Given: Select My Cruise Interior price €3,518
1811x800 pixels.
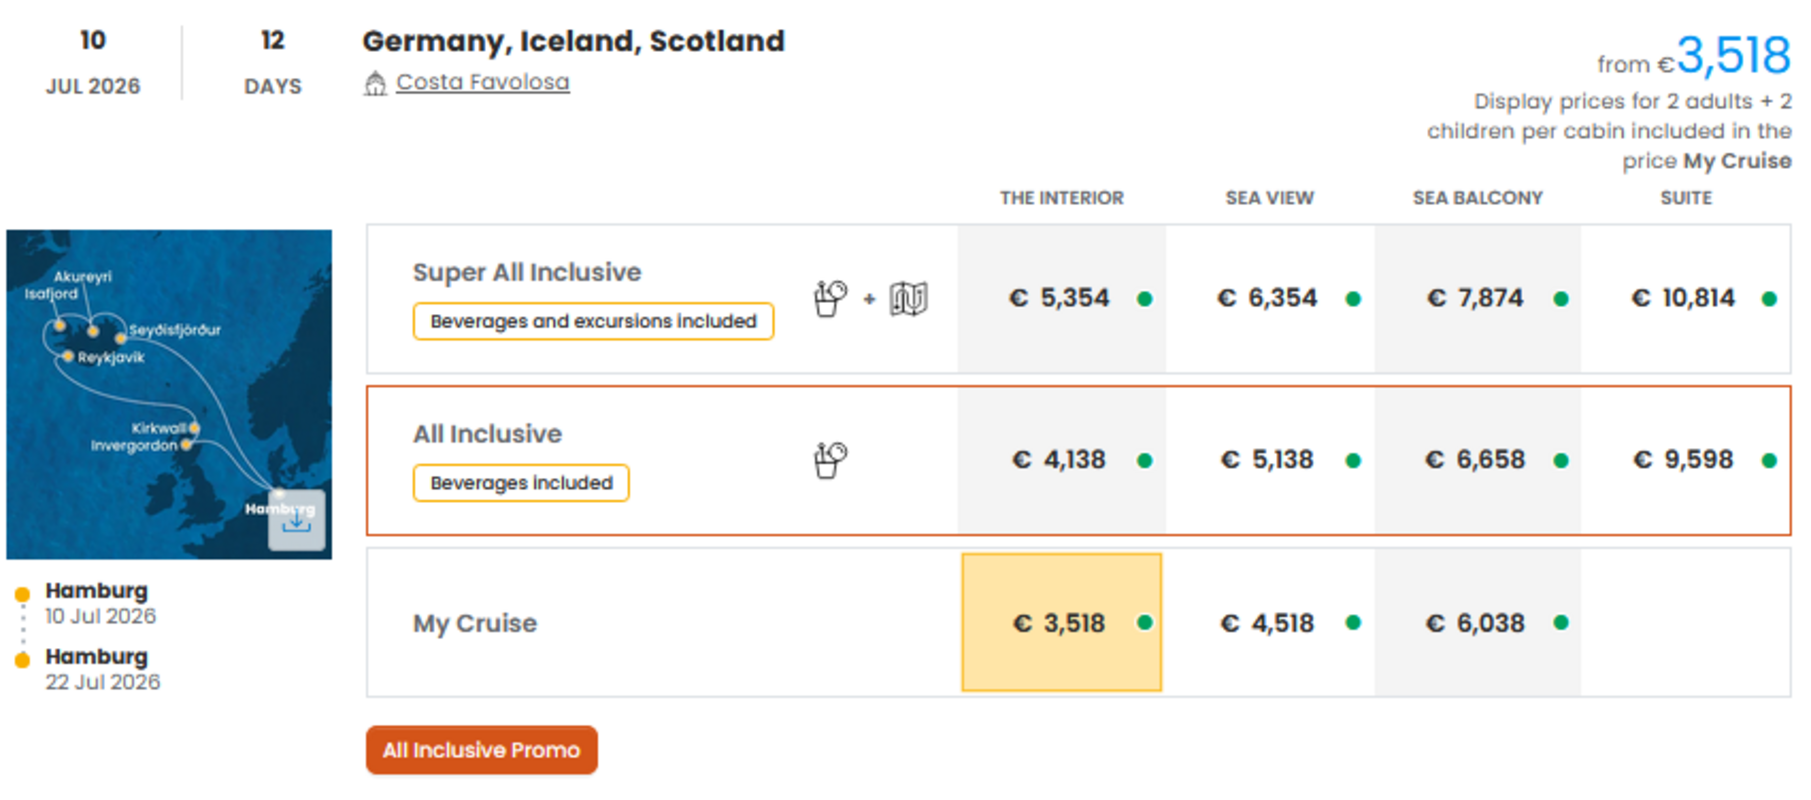Looking at the screenshot, I should click(x=1060, y=623).
